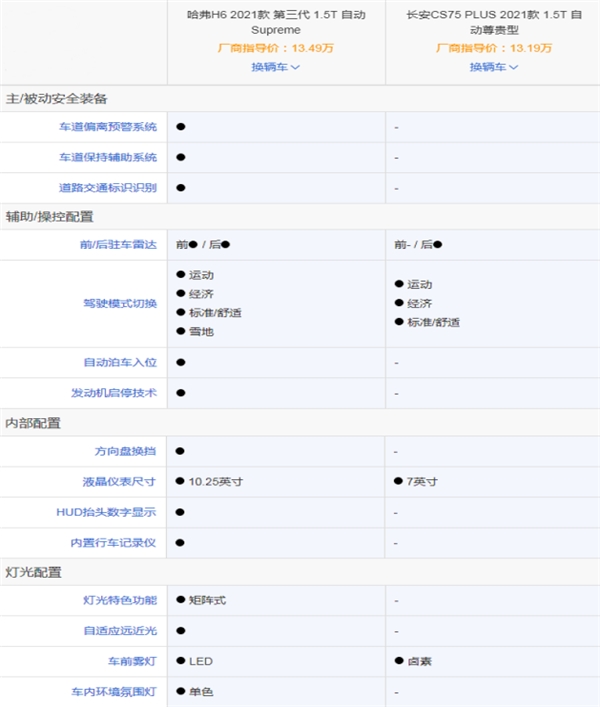Click HUD抬头数字显示 row label
Viewport: 600px width, 707px height.
(x=106, y=512)
